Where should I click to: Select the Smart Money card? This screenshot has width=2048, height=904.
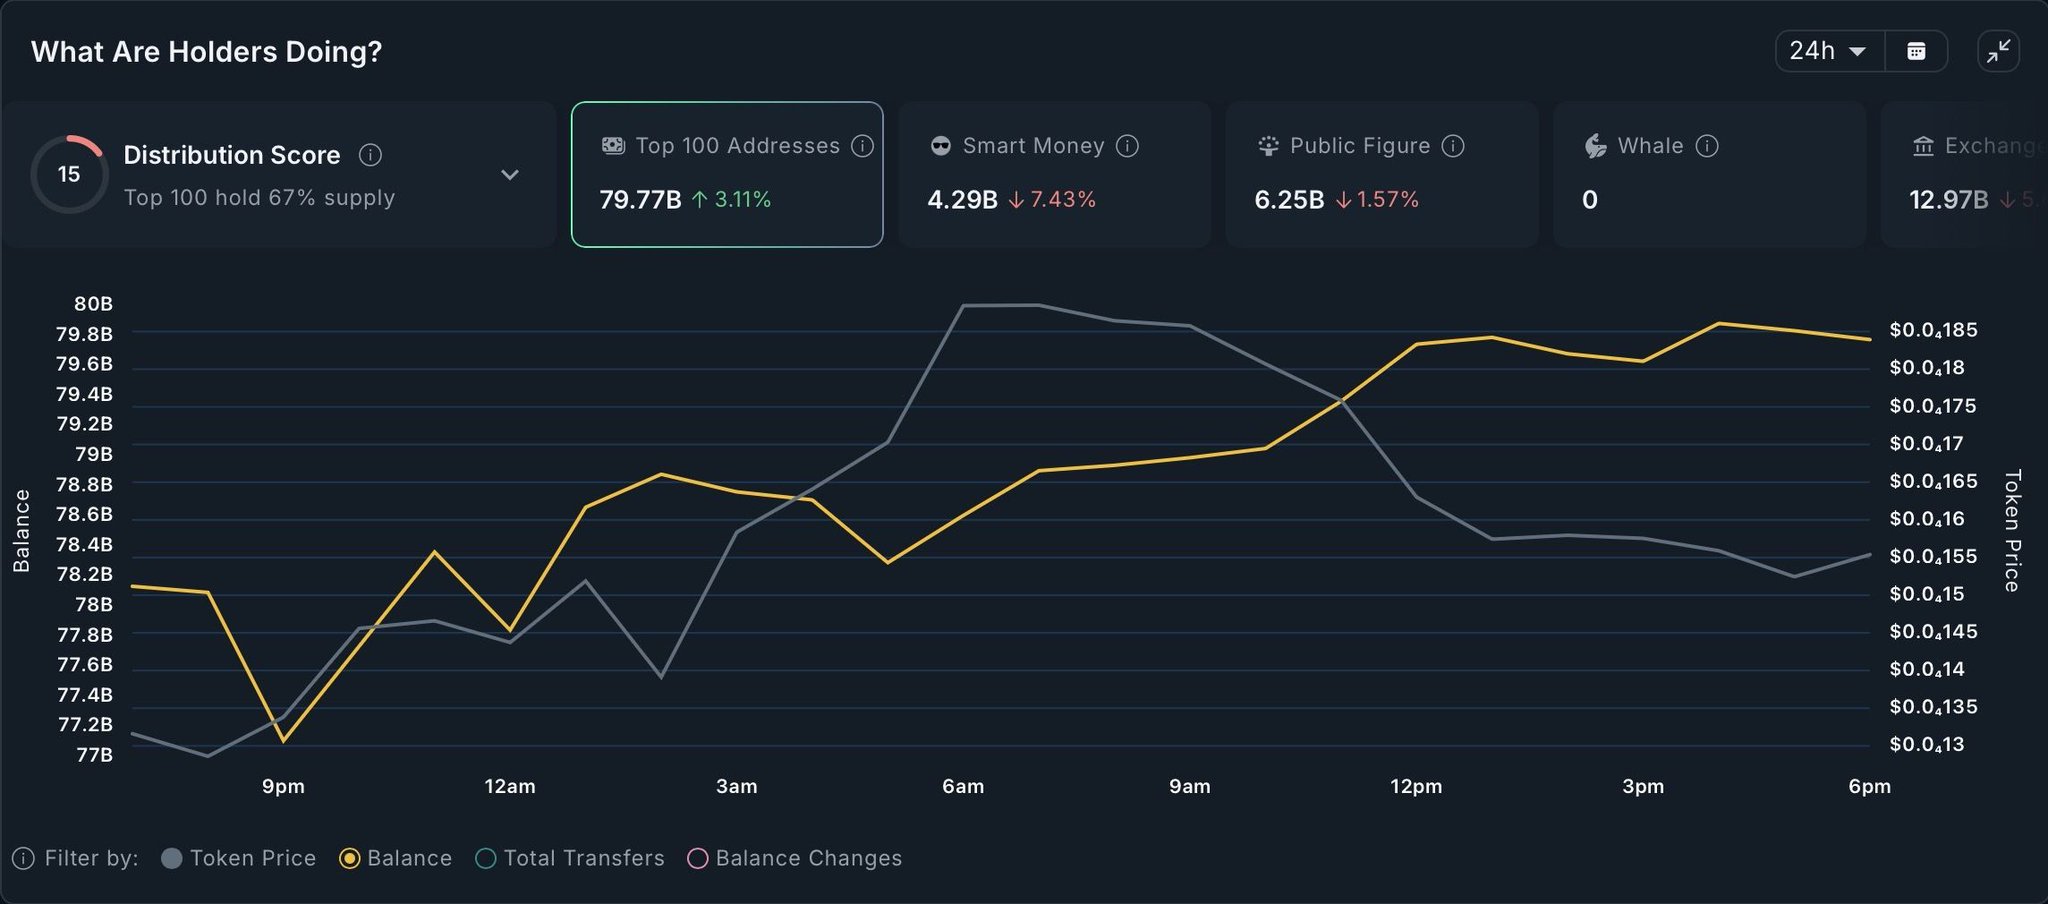(x=1054, y=174)
